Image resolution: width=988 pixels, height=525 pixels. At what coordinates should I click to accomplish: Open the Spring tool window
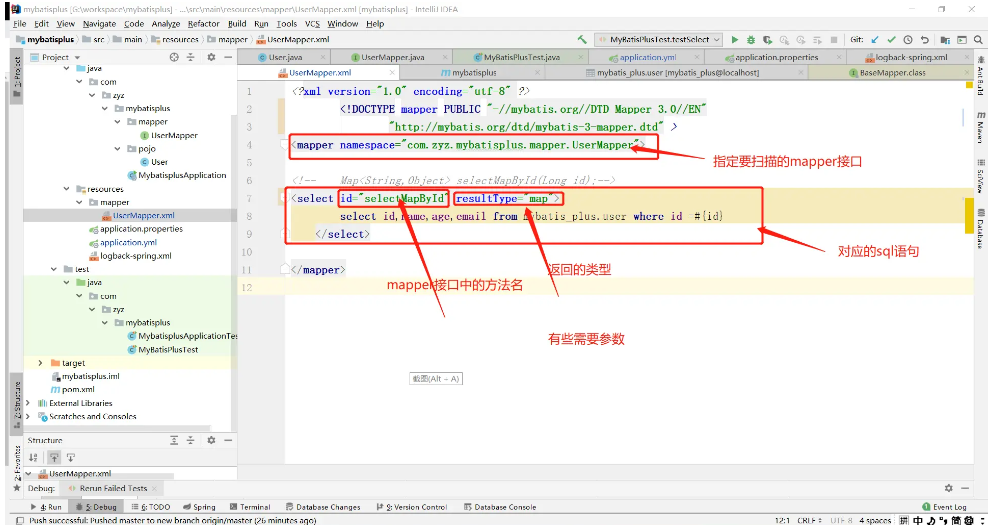[x=199, y=507]
